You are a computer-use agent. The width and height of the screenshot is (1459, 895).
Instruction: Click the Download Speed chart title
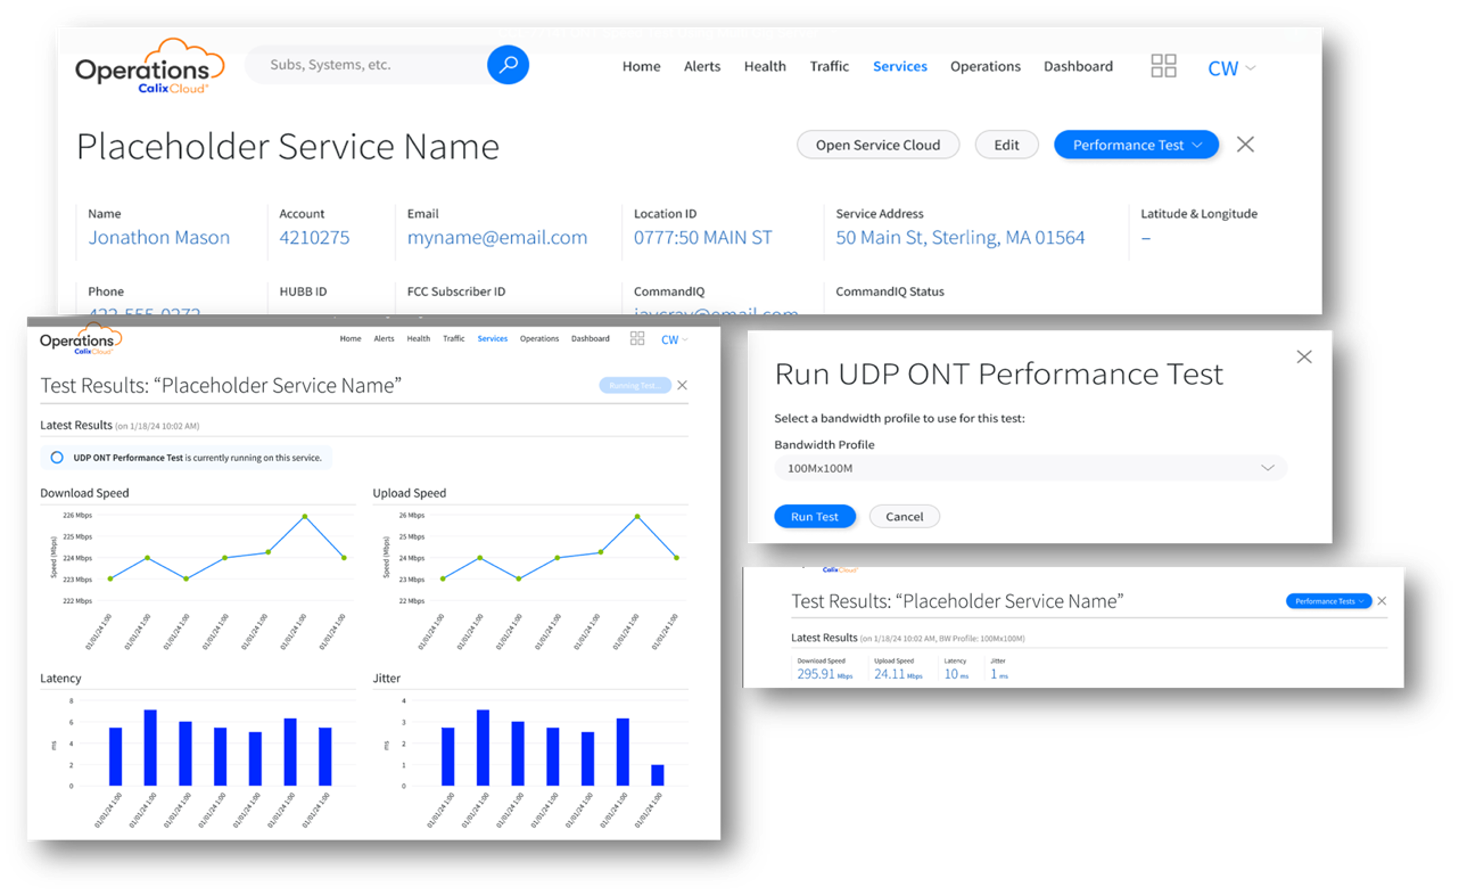[84, 493]
